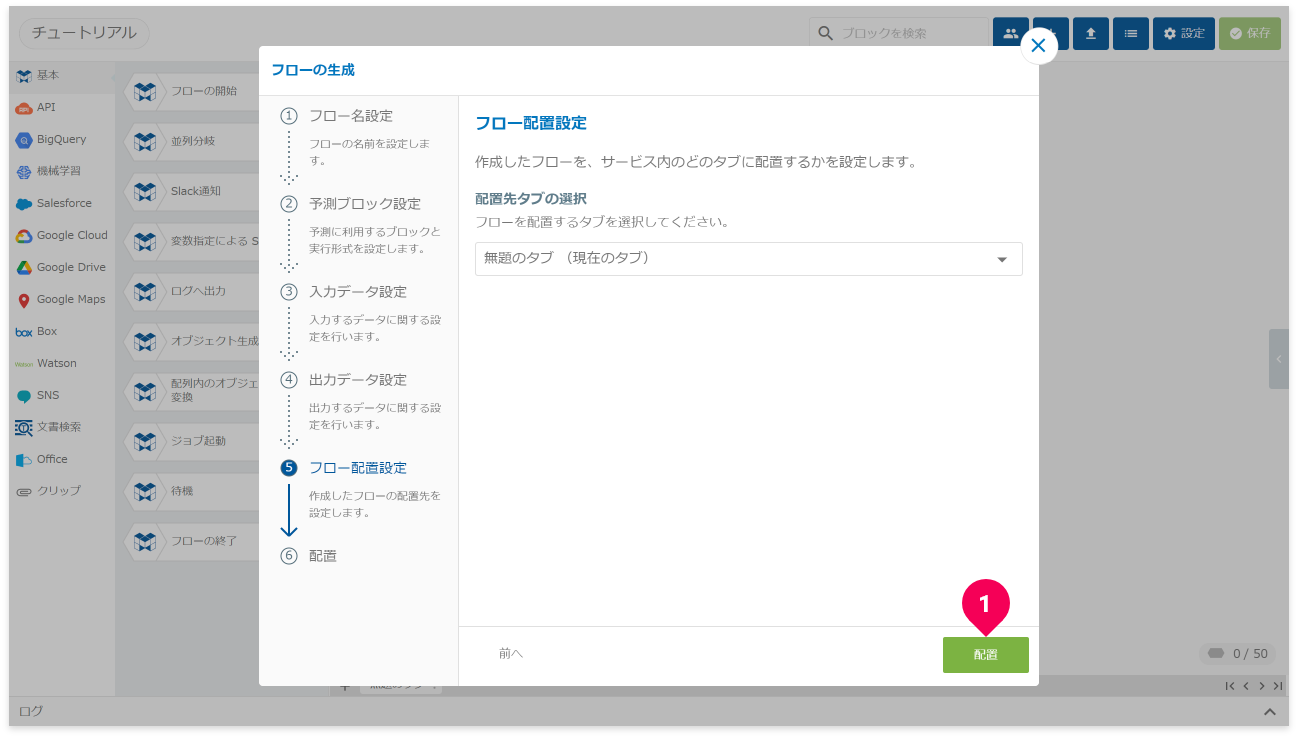Select the 並列分岐 block
This screenshot has width=1298, height=738.
point(192,141)
